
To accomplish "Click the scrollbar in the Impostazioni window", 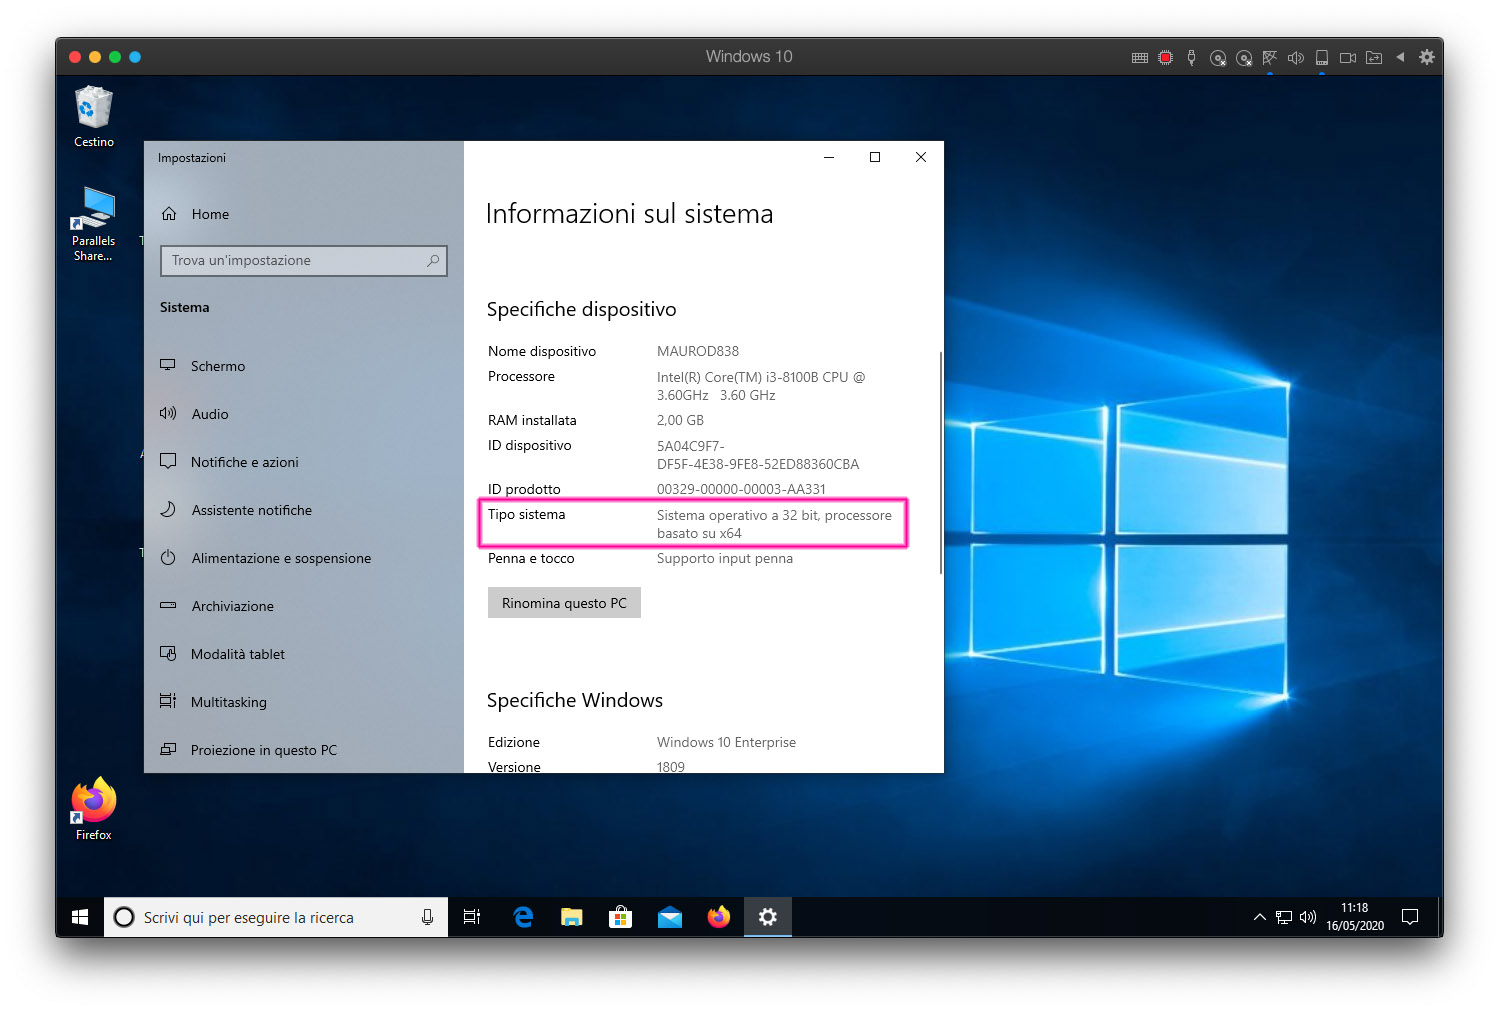I will (940, 462).
